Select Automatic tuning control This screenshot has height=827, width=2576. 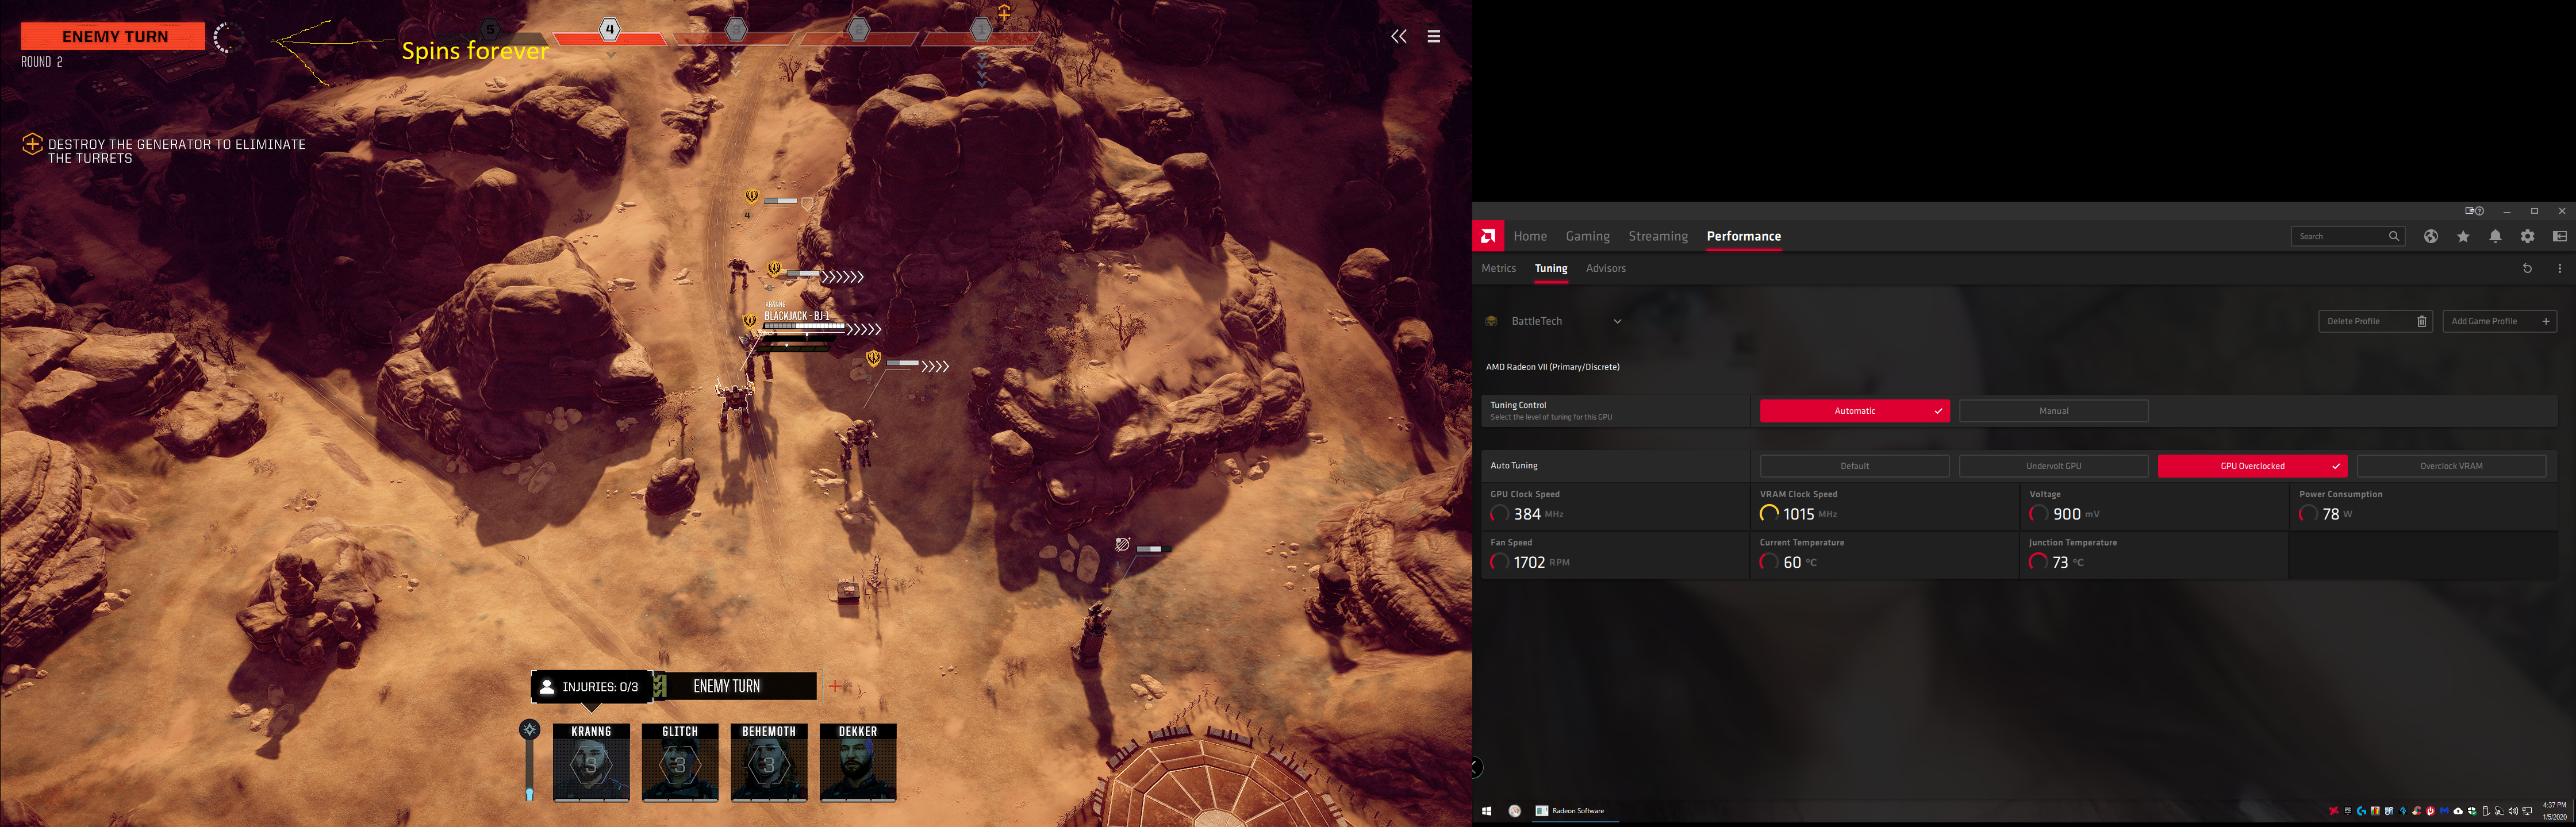[x=1854, y=411]
